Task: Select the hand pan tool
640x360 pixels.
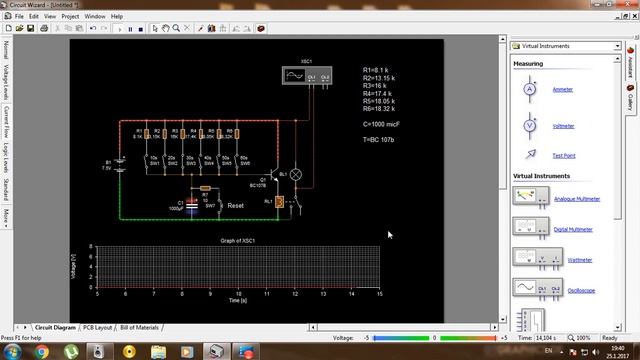Action: 165,28
